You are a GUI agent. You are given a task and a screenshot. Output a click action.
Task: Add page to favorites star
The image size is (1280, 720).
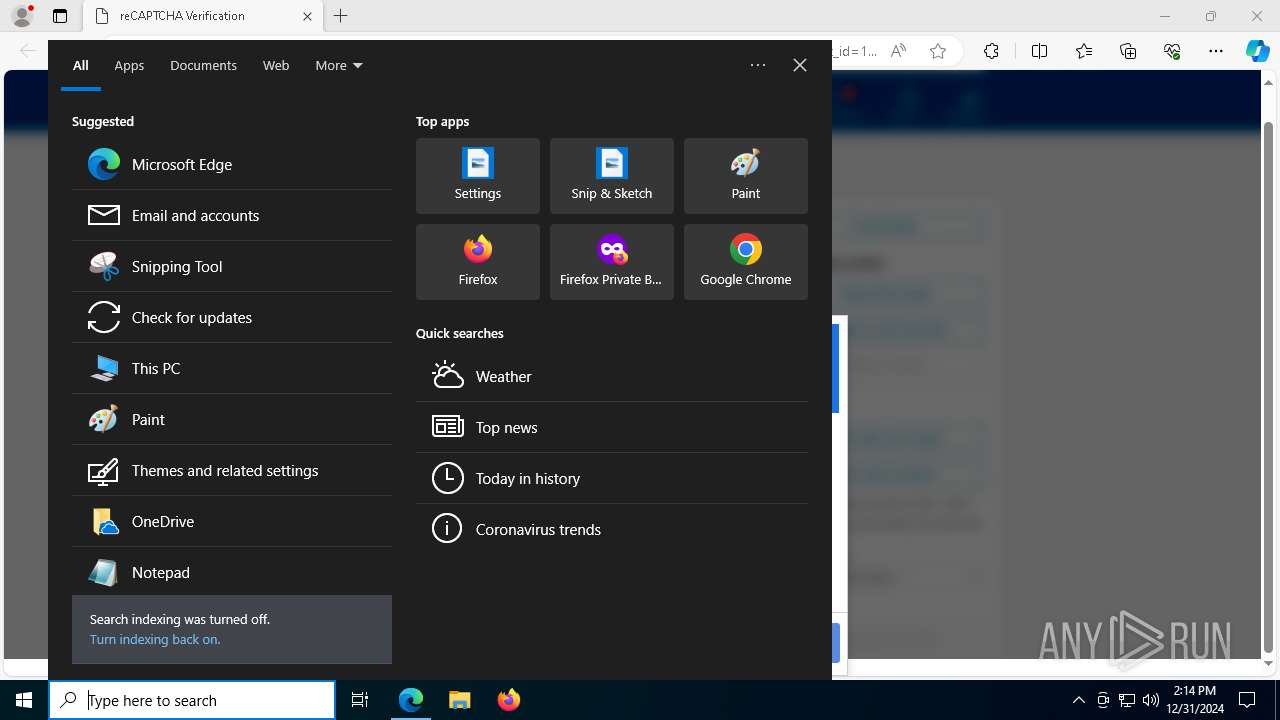tap(938, 51)
